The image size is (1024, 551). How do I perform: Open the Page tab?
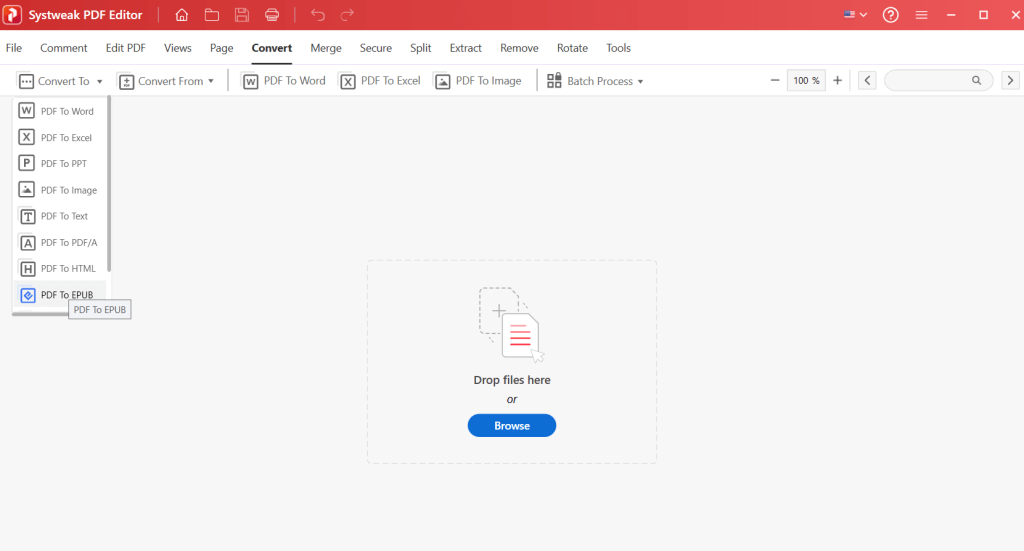click(x=221, y=48)
